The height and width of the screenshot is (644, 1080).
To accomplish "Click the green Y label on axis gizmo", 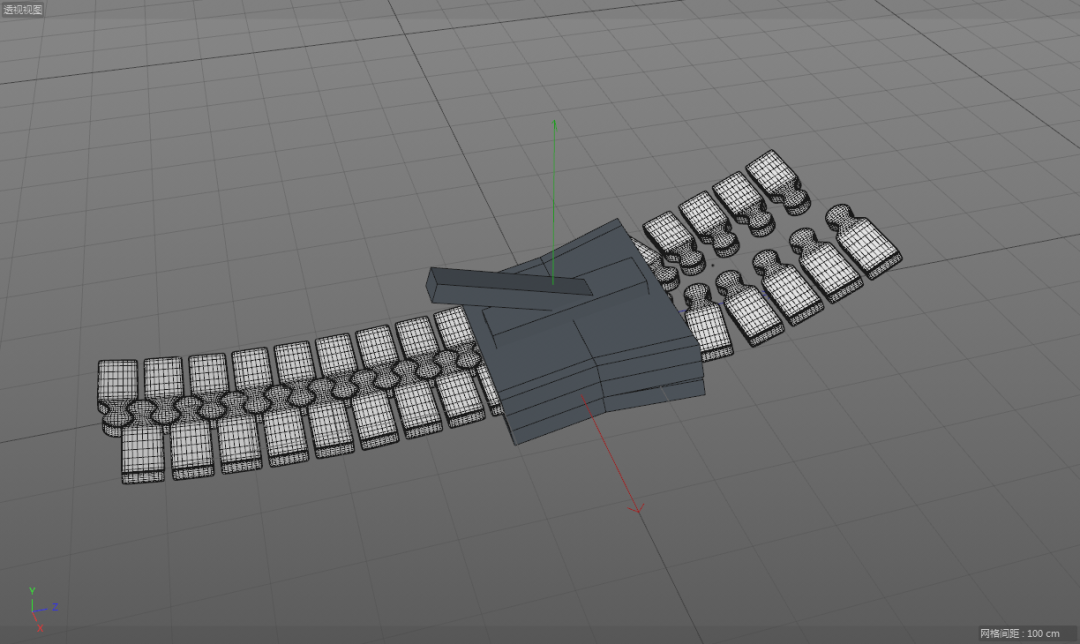I will [32, 591].
